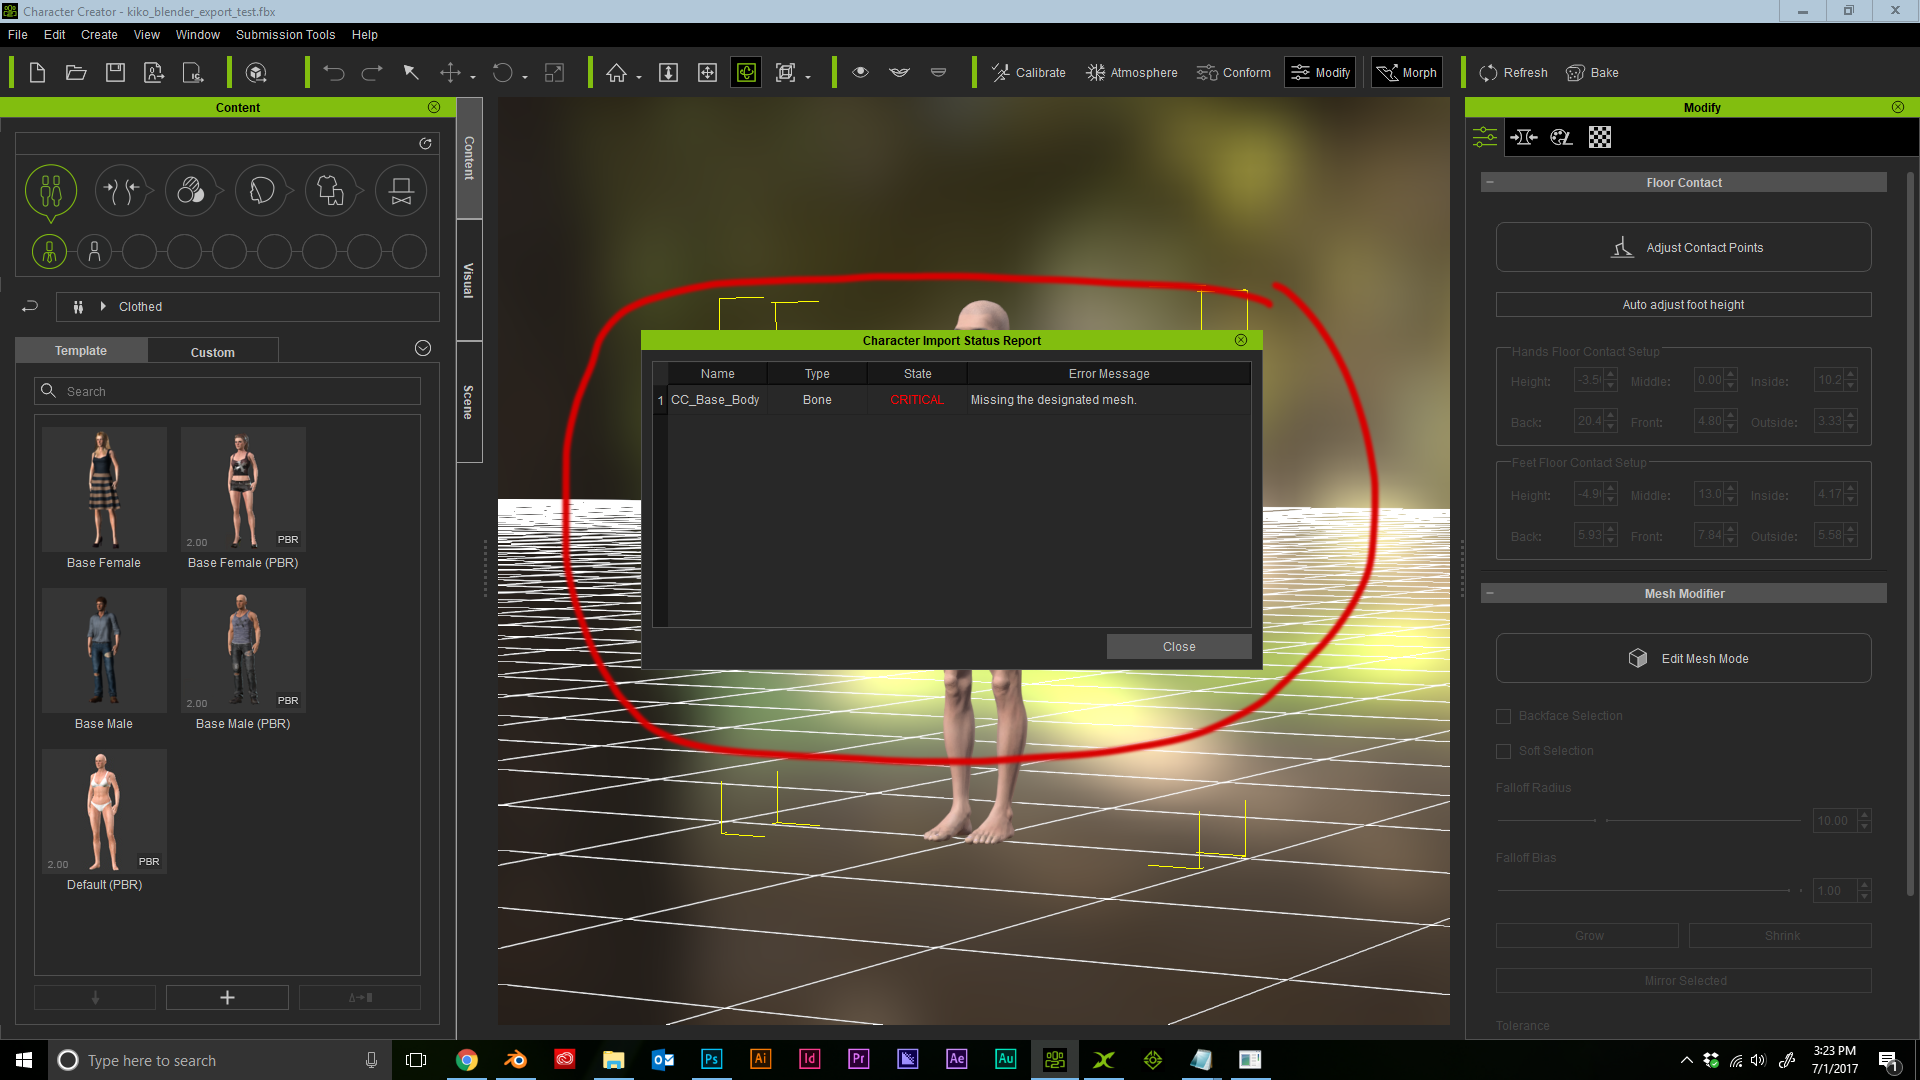Screen dimensions: 1920x1080
Task: Click the Search input field
Action: (x=228, y=391)
